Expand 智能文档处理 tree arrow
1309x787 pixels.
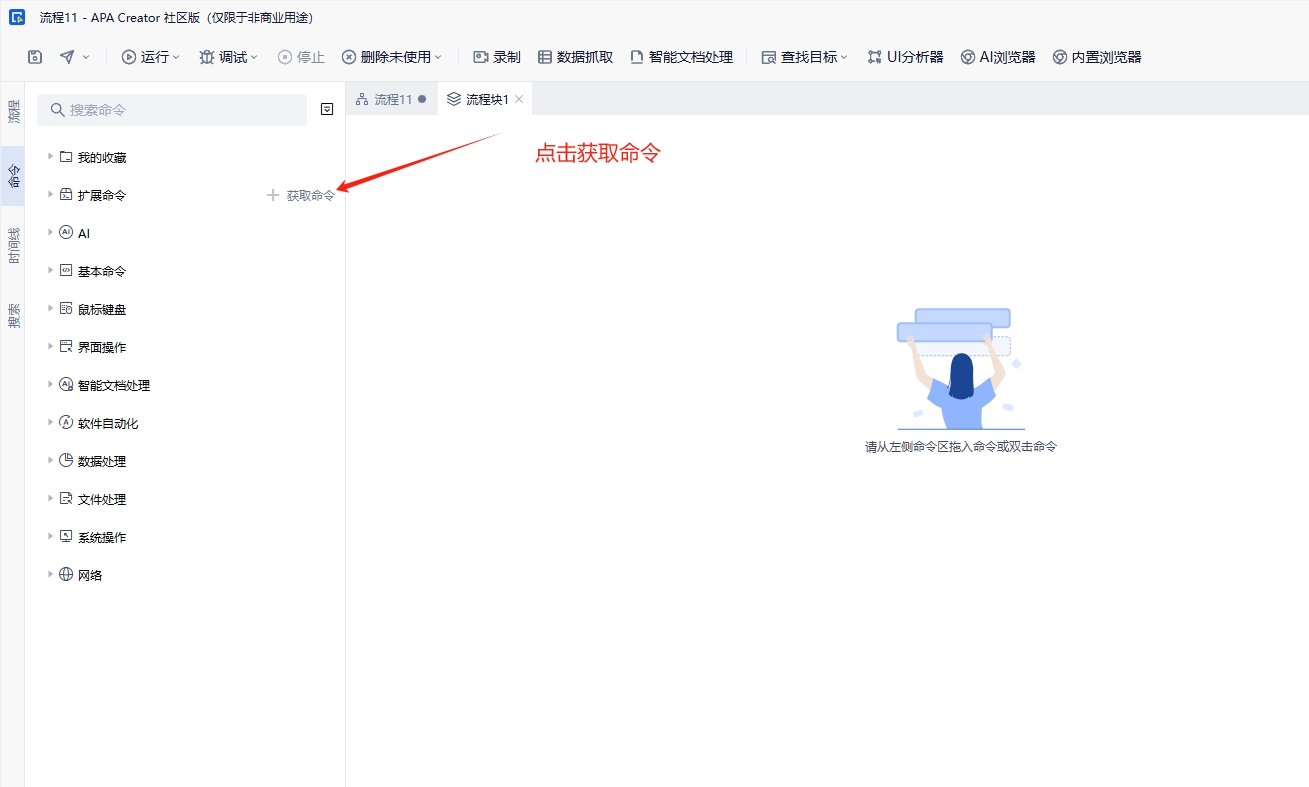[x=50, y=384]
